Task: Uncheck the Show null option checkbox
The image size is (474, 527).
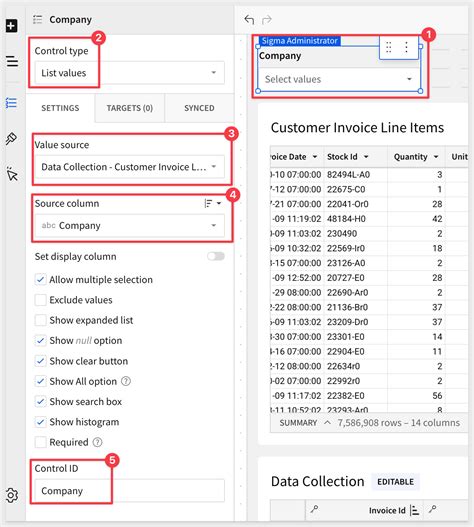Action: pyautogui.click(x=41, y=340)
